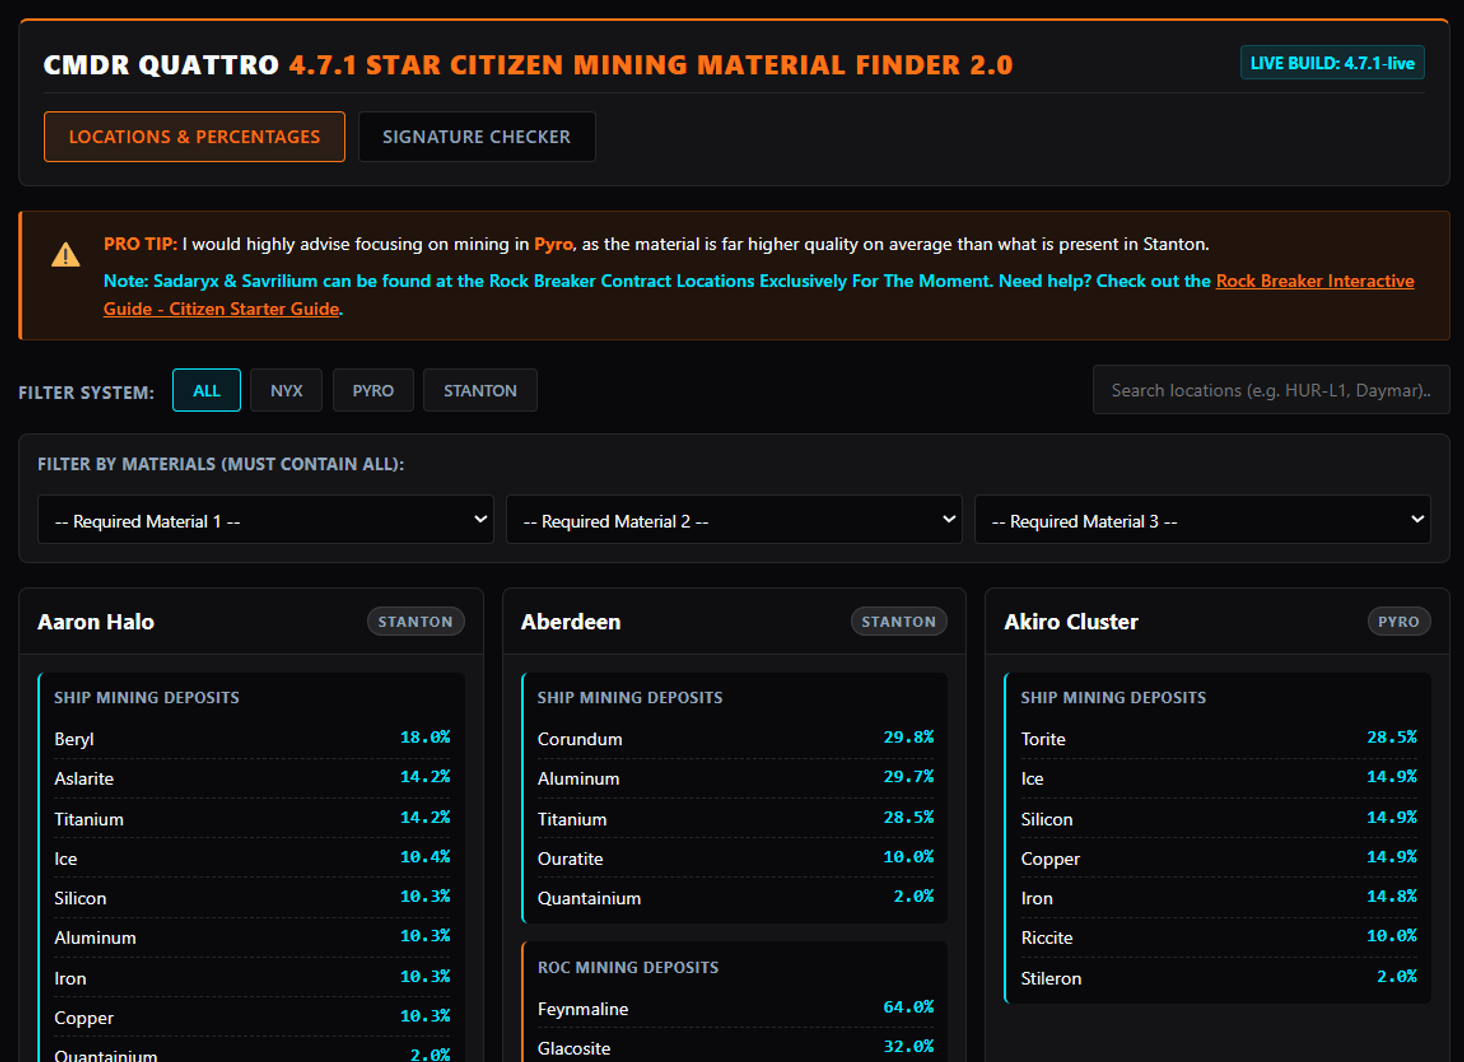The image size is (1464, 1062).
Task: Open the Rock Breaker Interactive Guide link
Action: tap(1315, 281)
